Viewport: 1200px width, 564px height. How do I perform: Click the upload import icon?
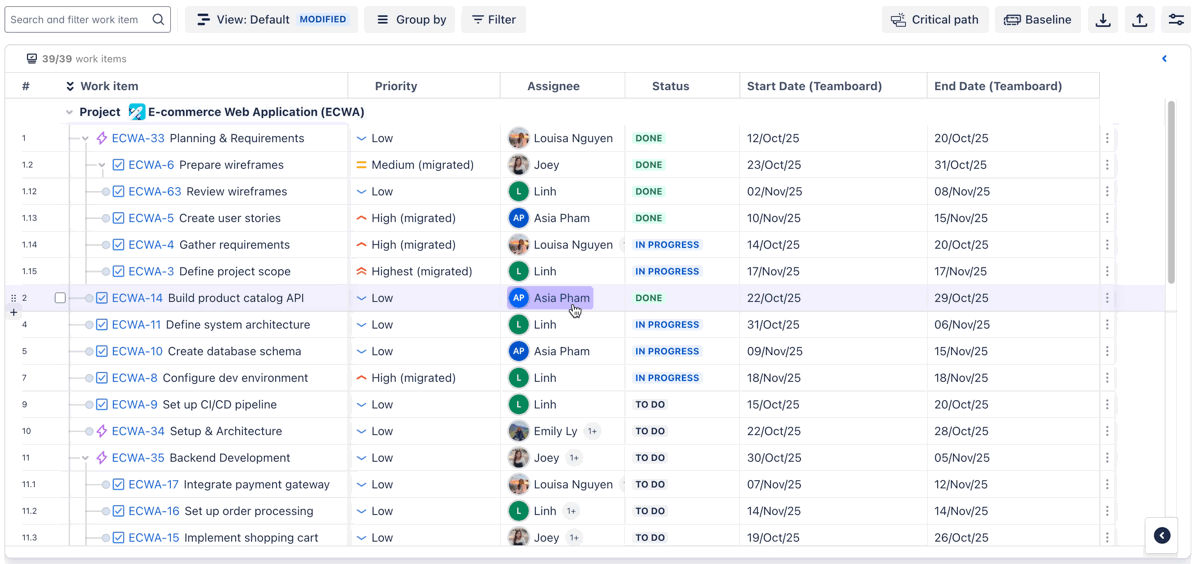1140,20
